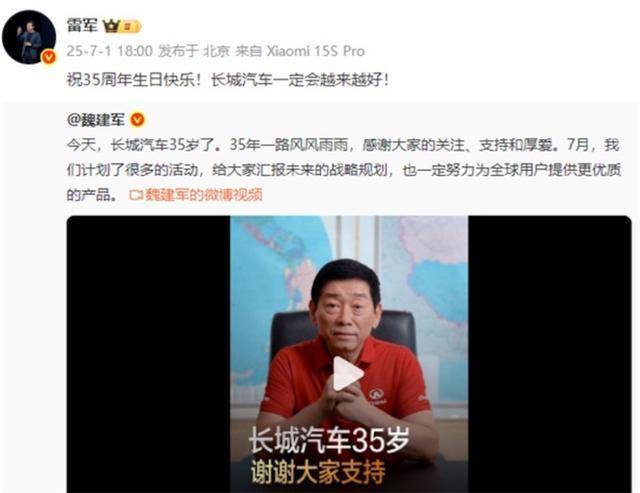Click the level badge after the crown

[x=131, y=27]
